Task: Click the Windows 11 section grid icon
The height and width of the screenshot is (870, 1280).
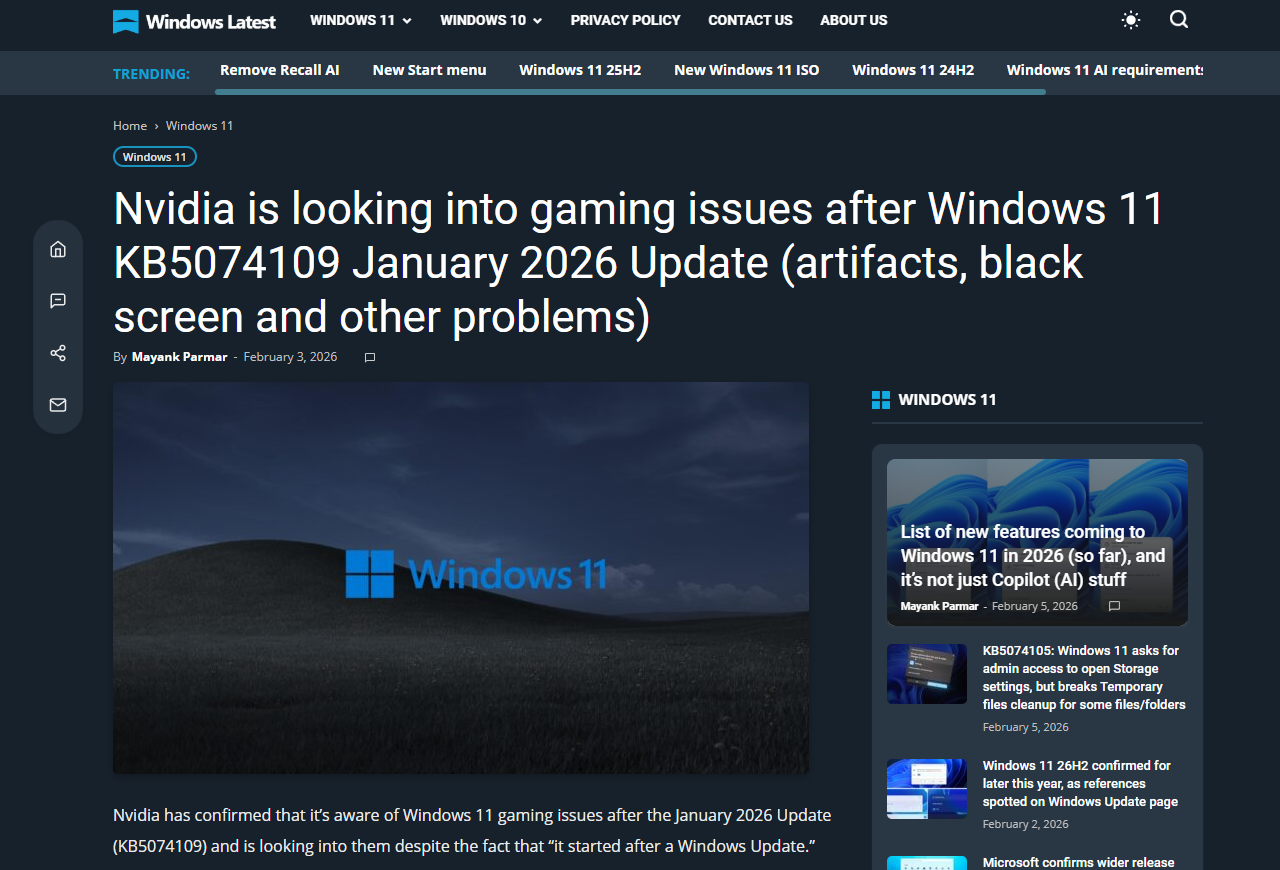Action: [881, 400]
